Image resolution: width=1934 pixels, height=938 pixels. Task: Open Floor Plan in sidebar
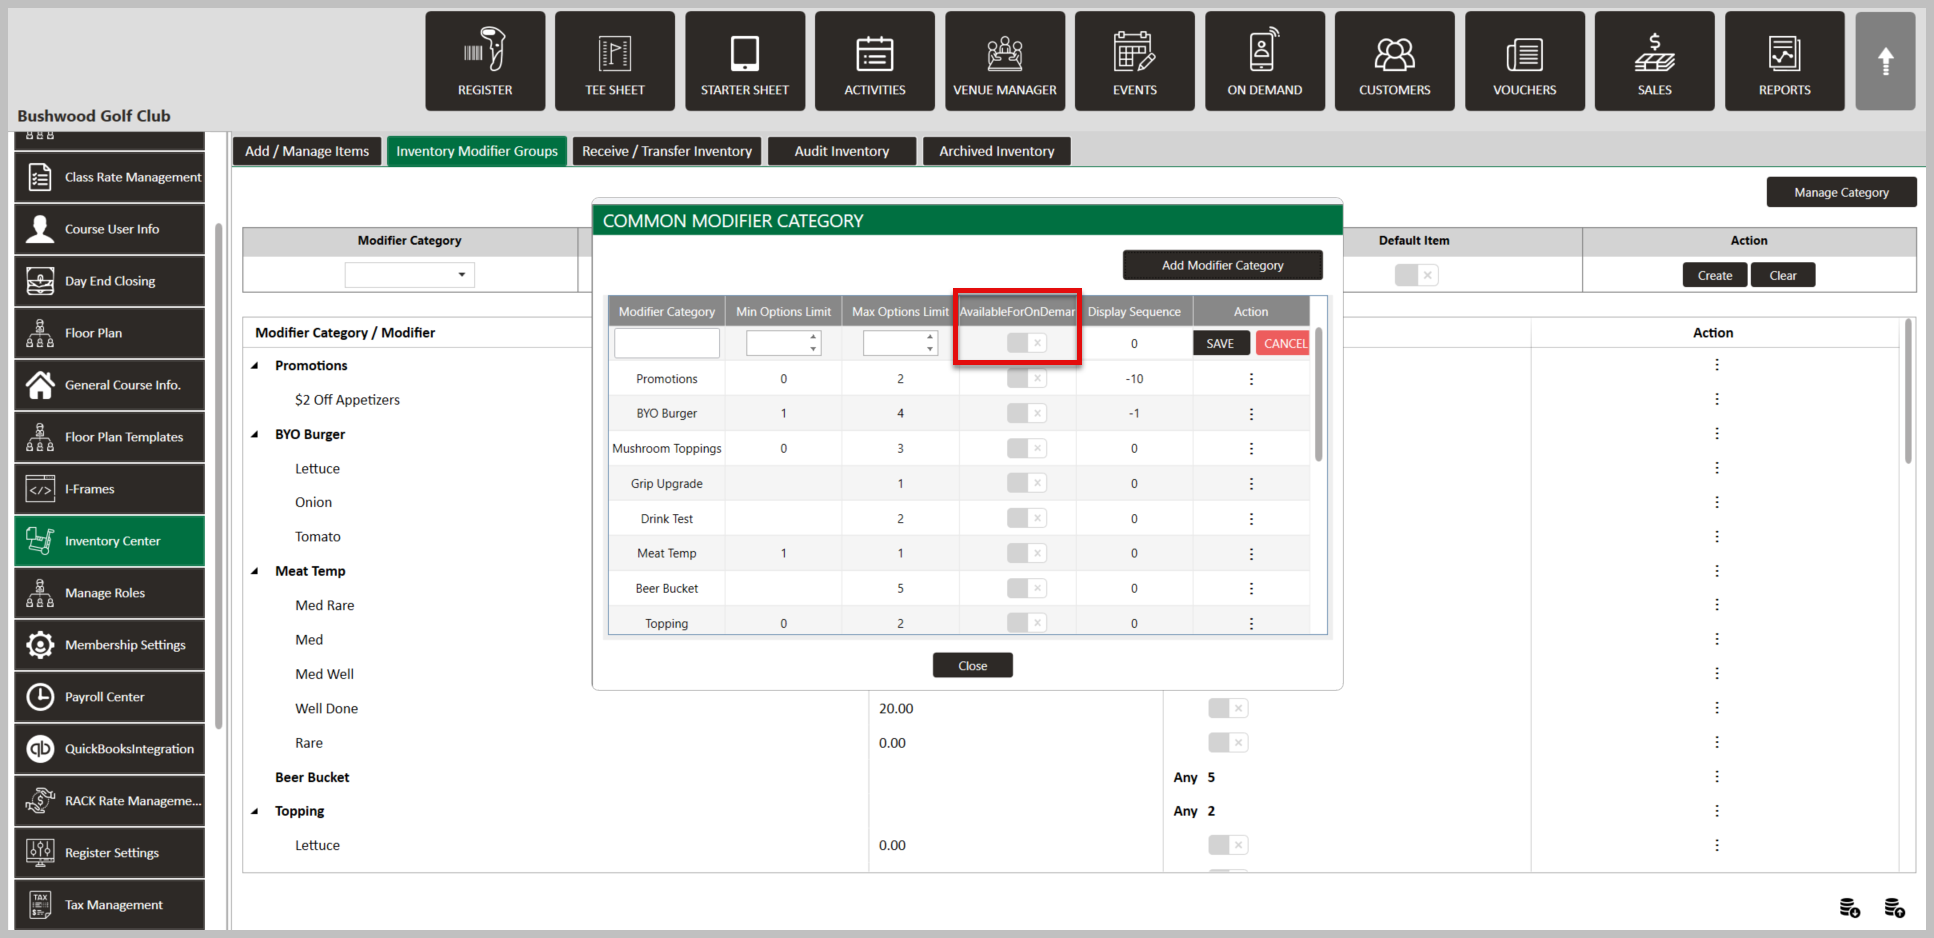click(110, 333)
